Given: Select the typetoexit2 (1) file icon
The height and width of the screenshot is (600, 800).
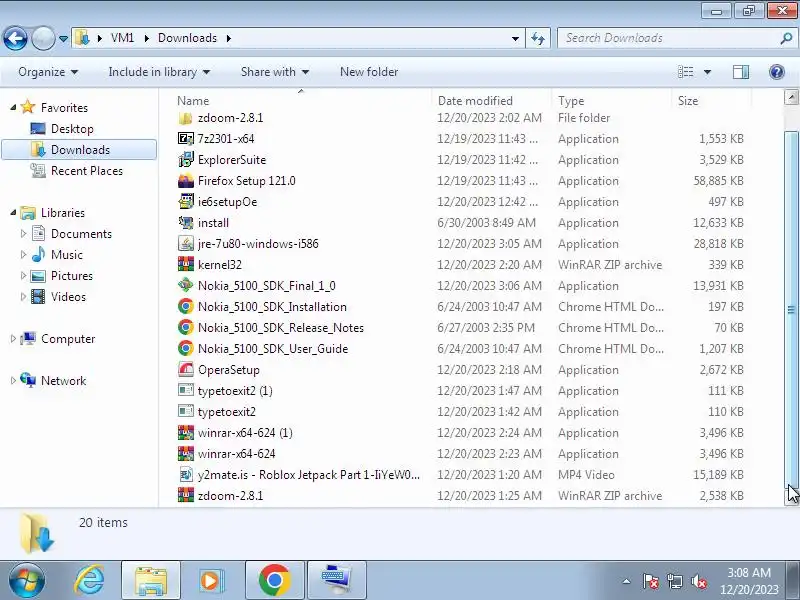Looking at the screenshot, I should pos(186,390).
